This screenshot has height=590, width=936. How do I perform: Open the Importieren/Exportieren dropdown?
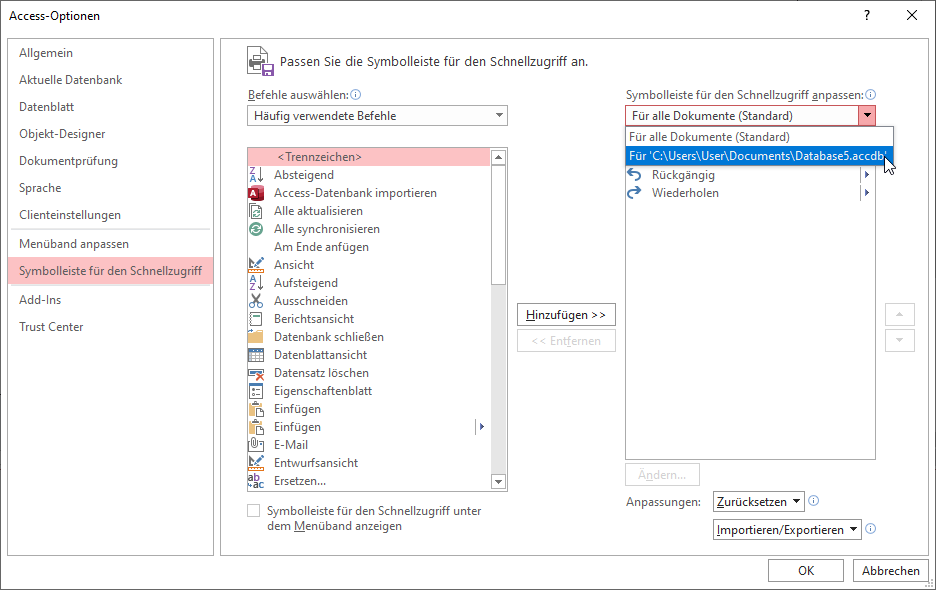click(787, 529)
